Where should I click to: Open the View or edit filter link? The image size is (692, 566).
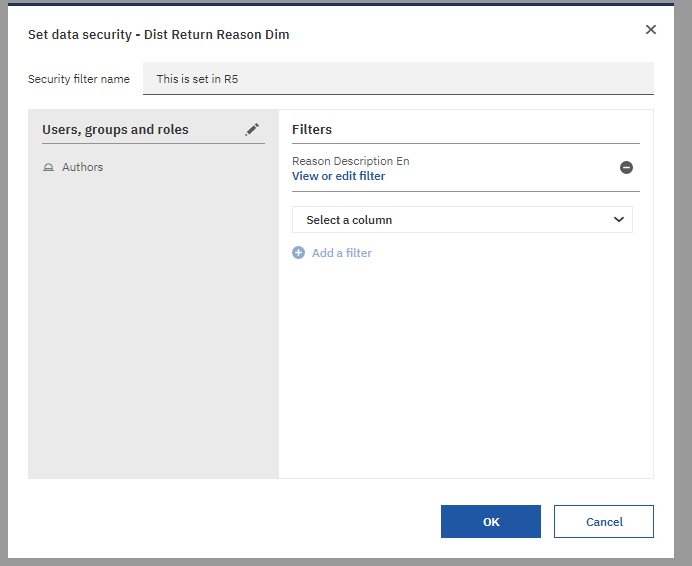(x=338, y=176)
